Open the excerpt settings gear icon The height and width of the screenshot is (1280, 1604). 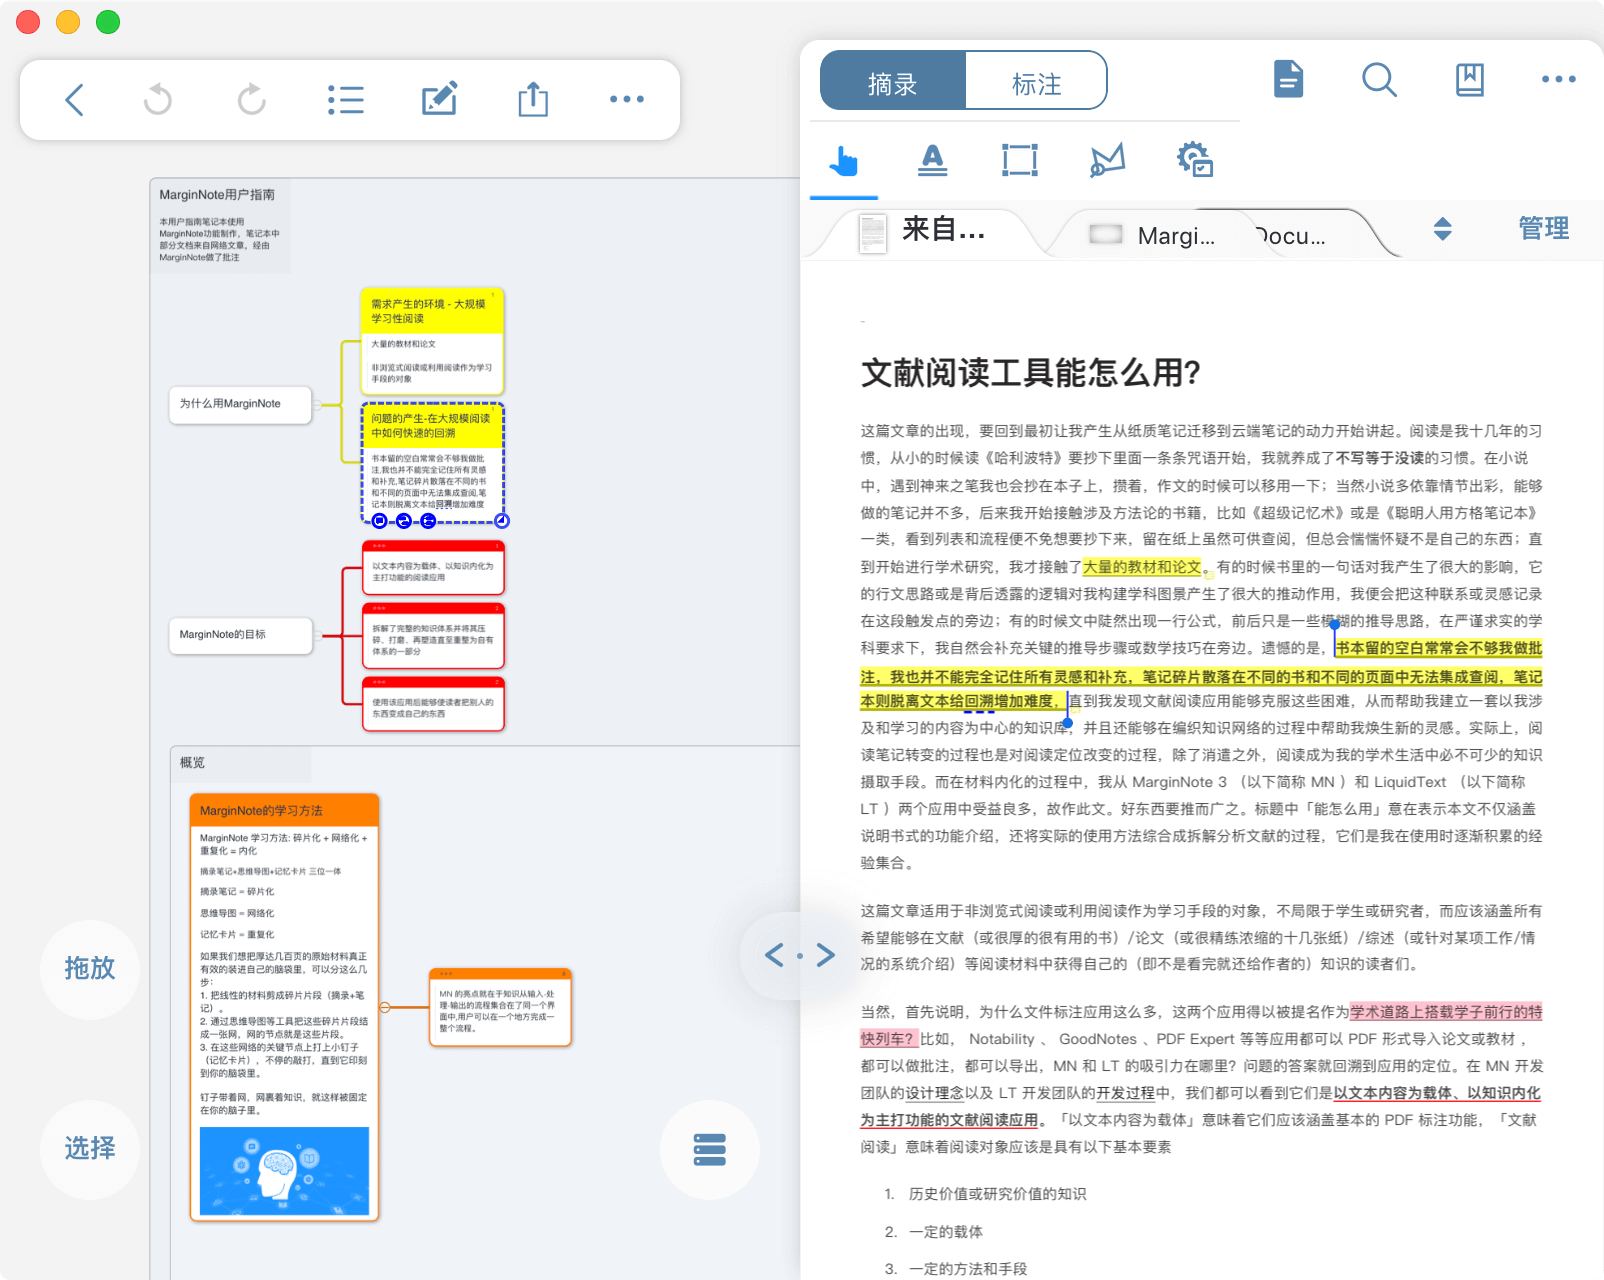pos(1194,160)
